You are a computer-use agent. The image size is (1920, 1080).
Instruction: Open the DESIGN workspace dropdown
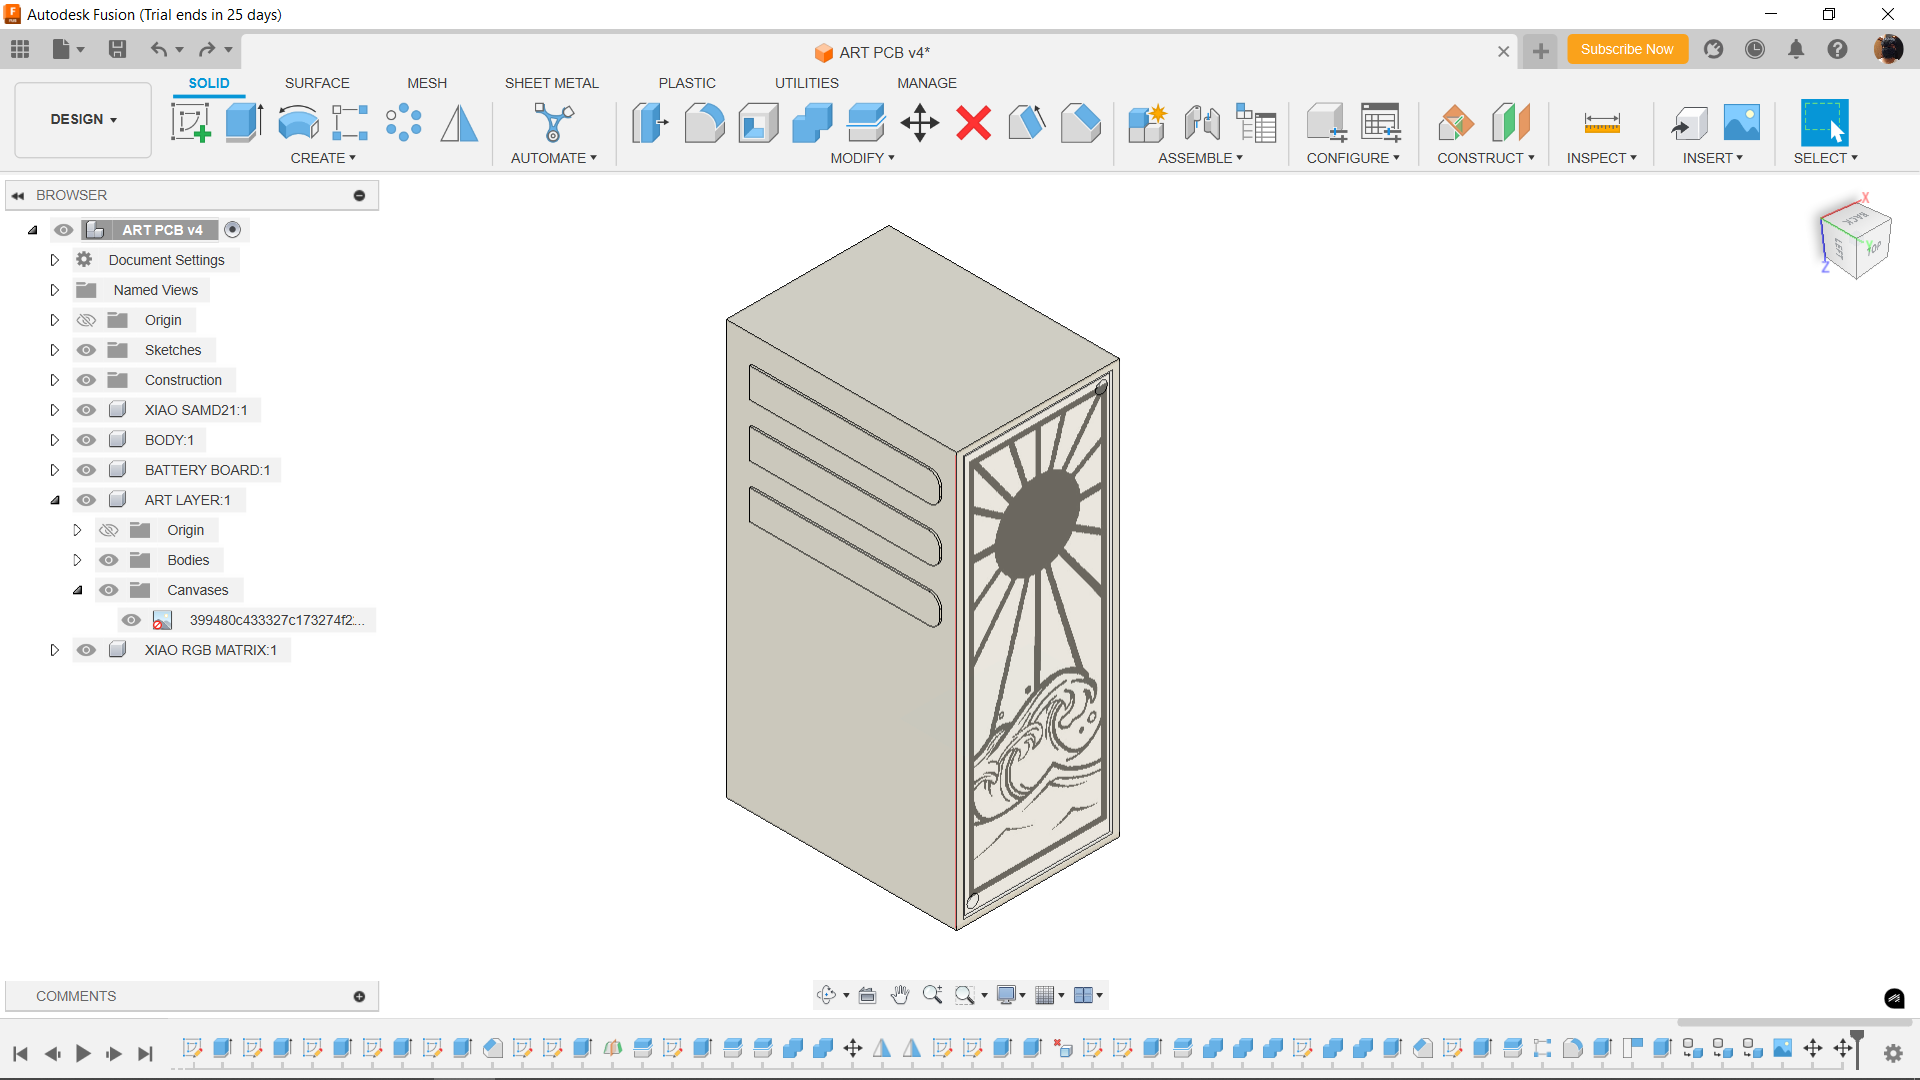(x=83, y=119)
